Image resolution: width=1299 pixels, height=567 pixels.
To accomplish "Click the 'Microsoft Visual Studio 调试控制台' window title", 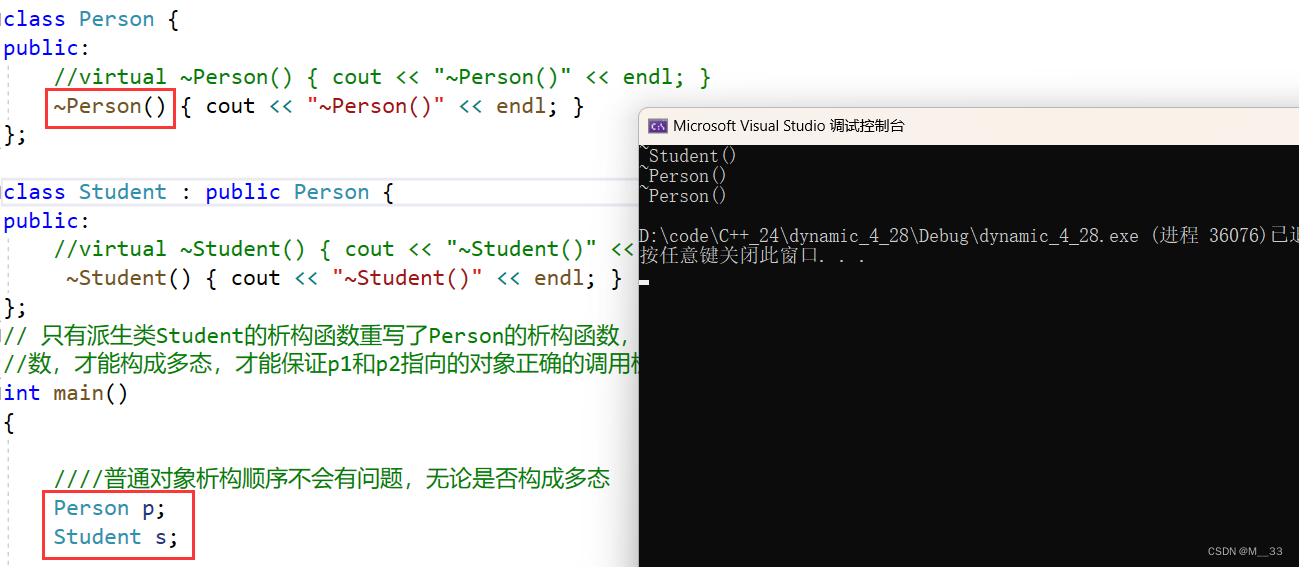I will point(788,126).
